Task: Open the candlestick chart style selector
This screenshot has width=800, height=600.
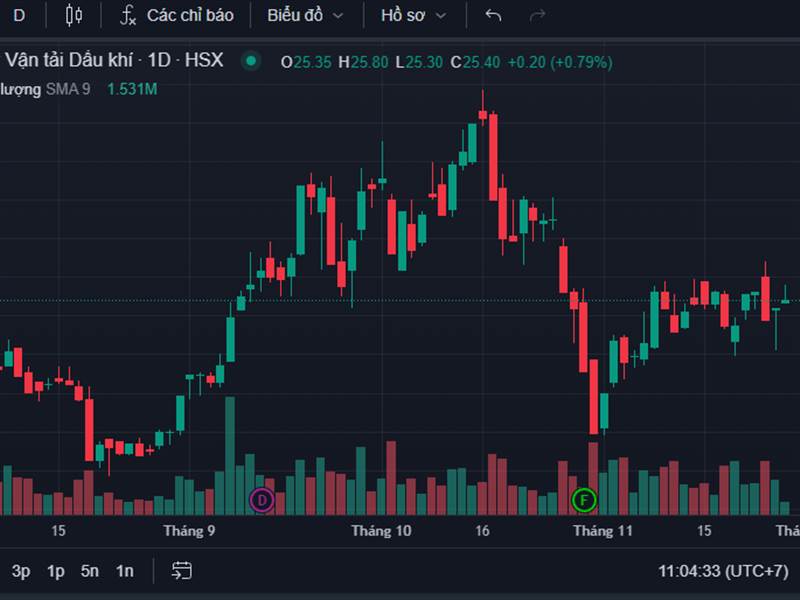Action: [73, 15]
